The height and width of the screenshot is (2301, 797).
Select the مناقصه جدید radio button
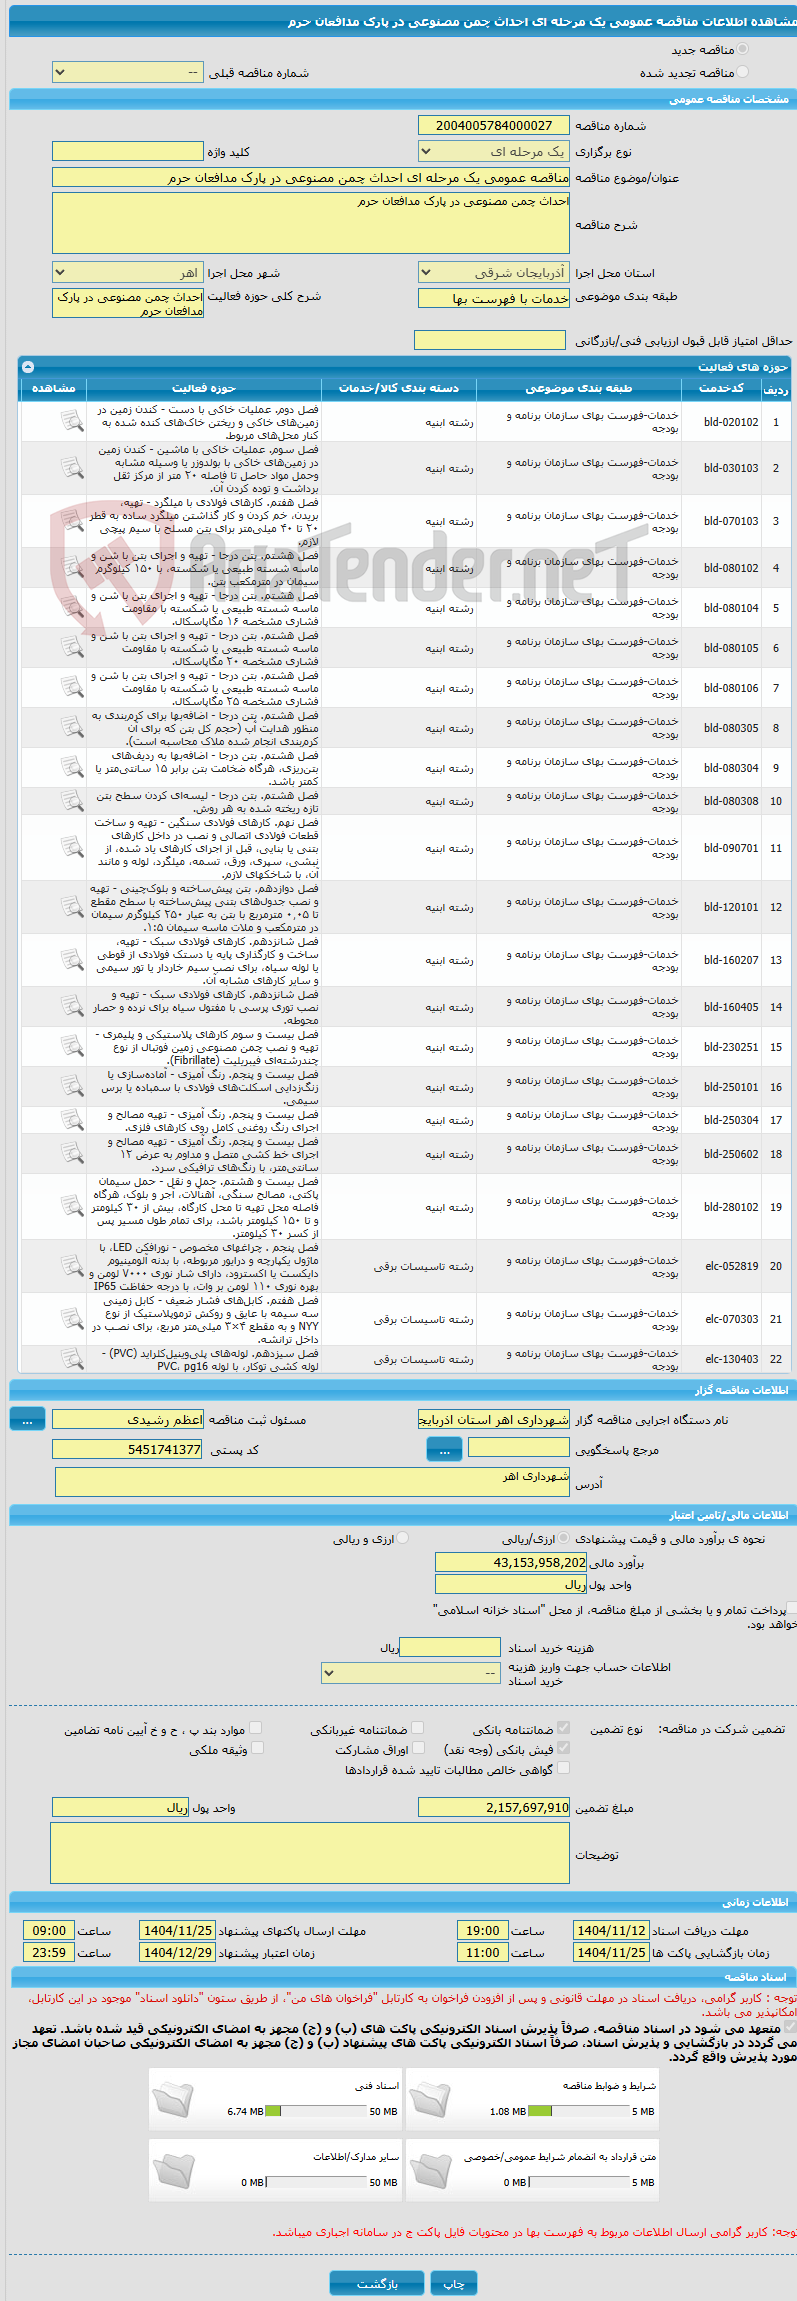click(742, 49)
